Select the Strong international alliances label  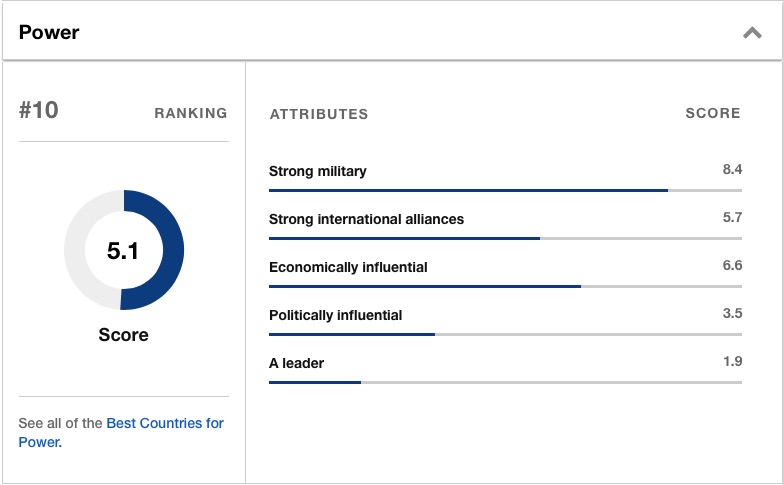[x=366, y=219]
